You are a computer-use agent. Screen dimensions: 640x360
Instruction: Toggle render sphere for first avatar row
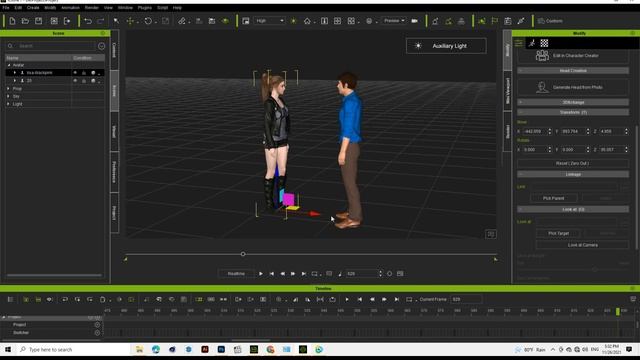[93, 73]
